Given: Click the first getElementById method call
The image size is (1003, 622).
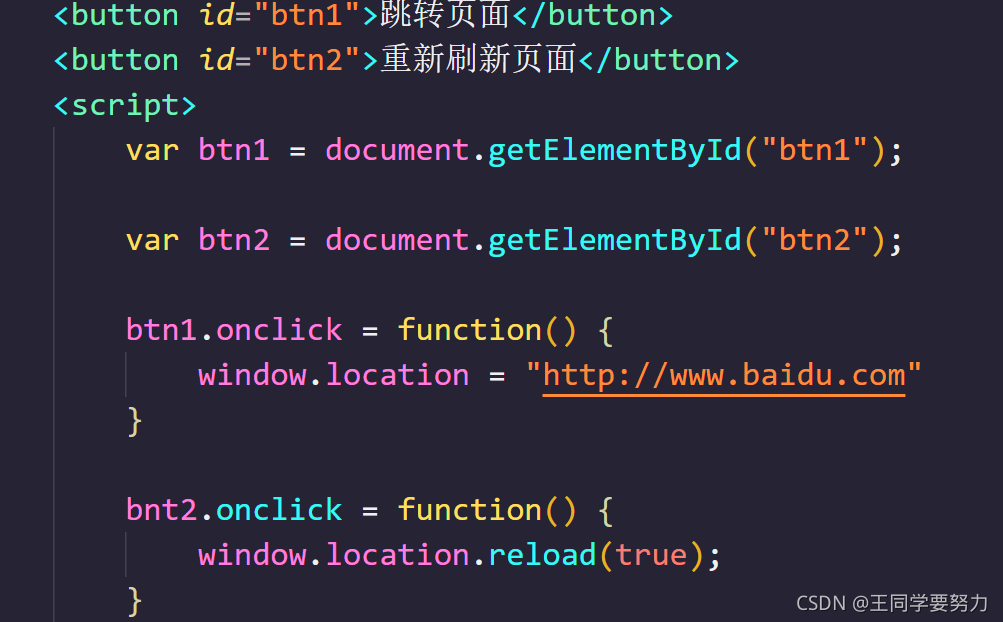Looking at the screenshot, I should click(x=614, y=152).
